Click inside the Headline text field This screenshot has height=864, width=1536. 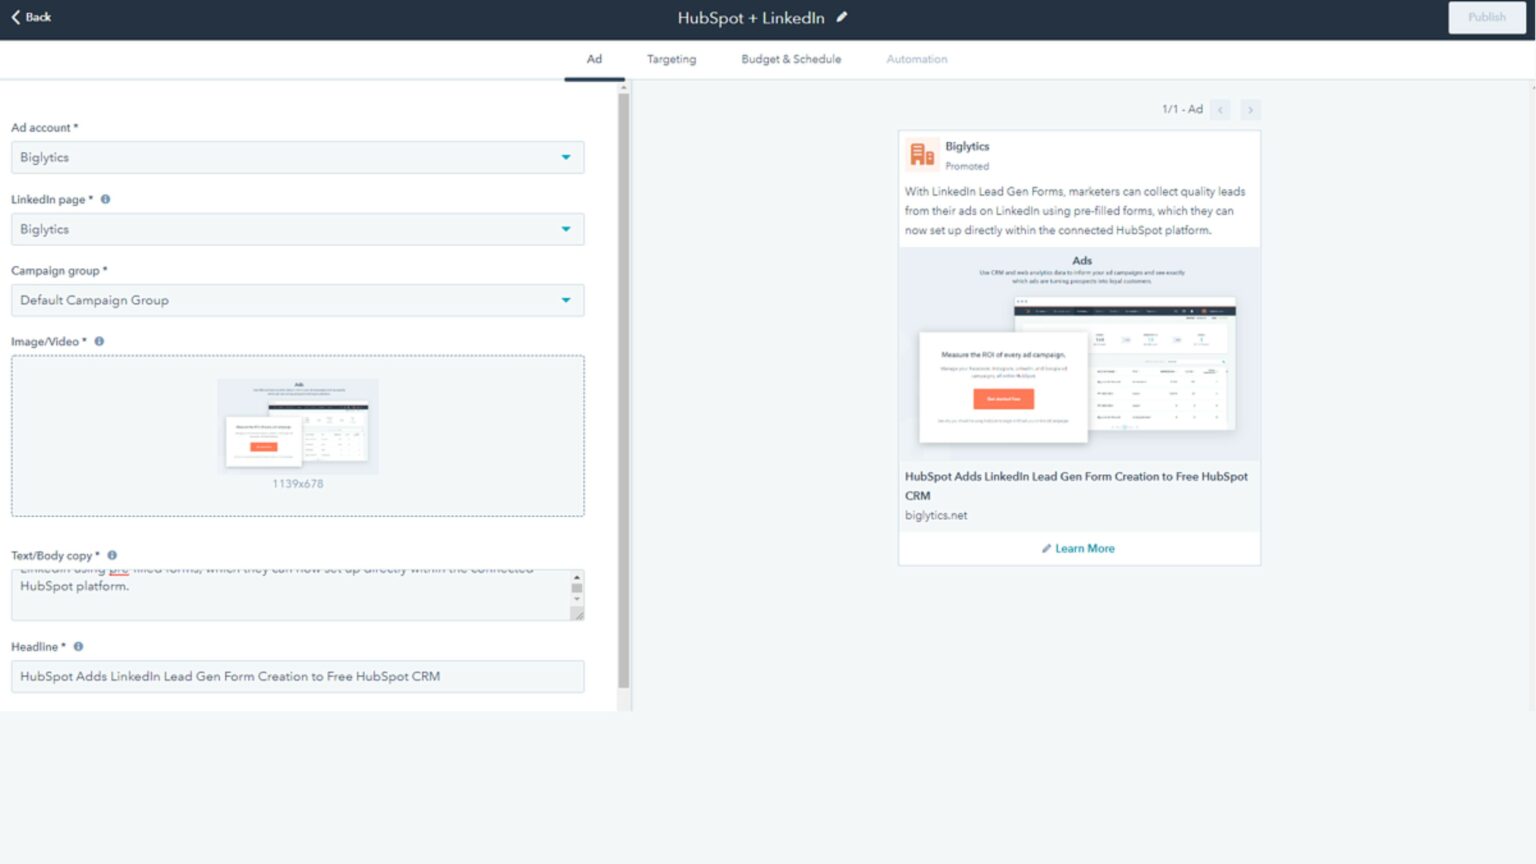(x=297, y=676)
